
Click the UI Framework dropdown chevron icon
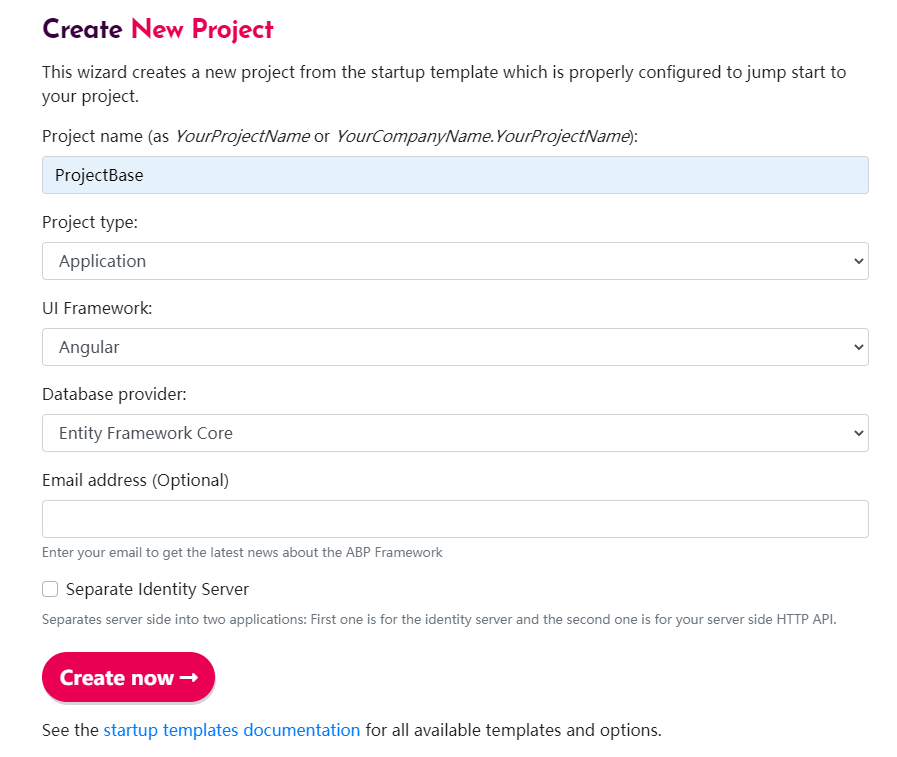click(x=857, y=347)
